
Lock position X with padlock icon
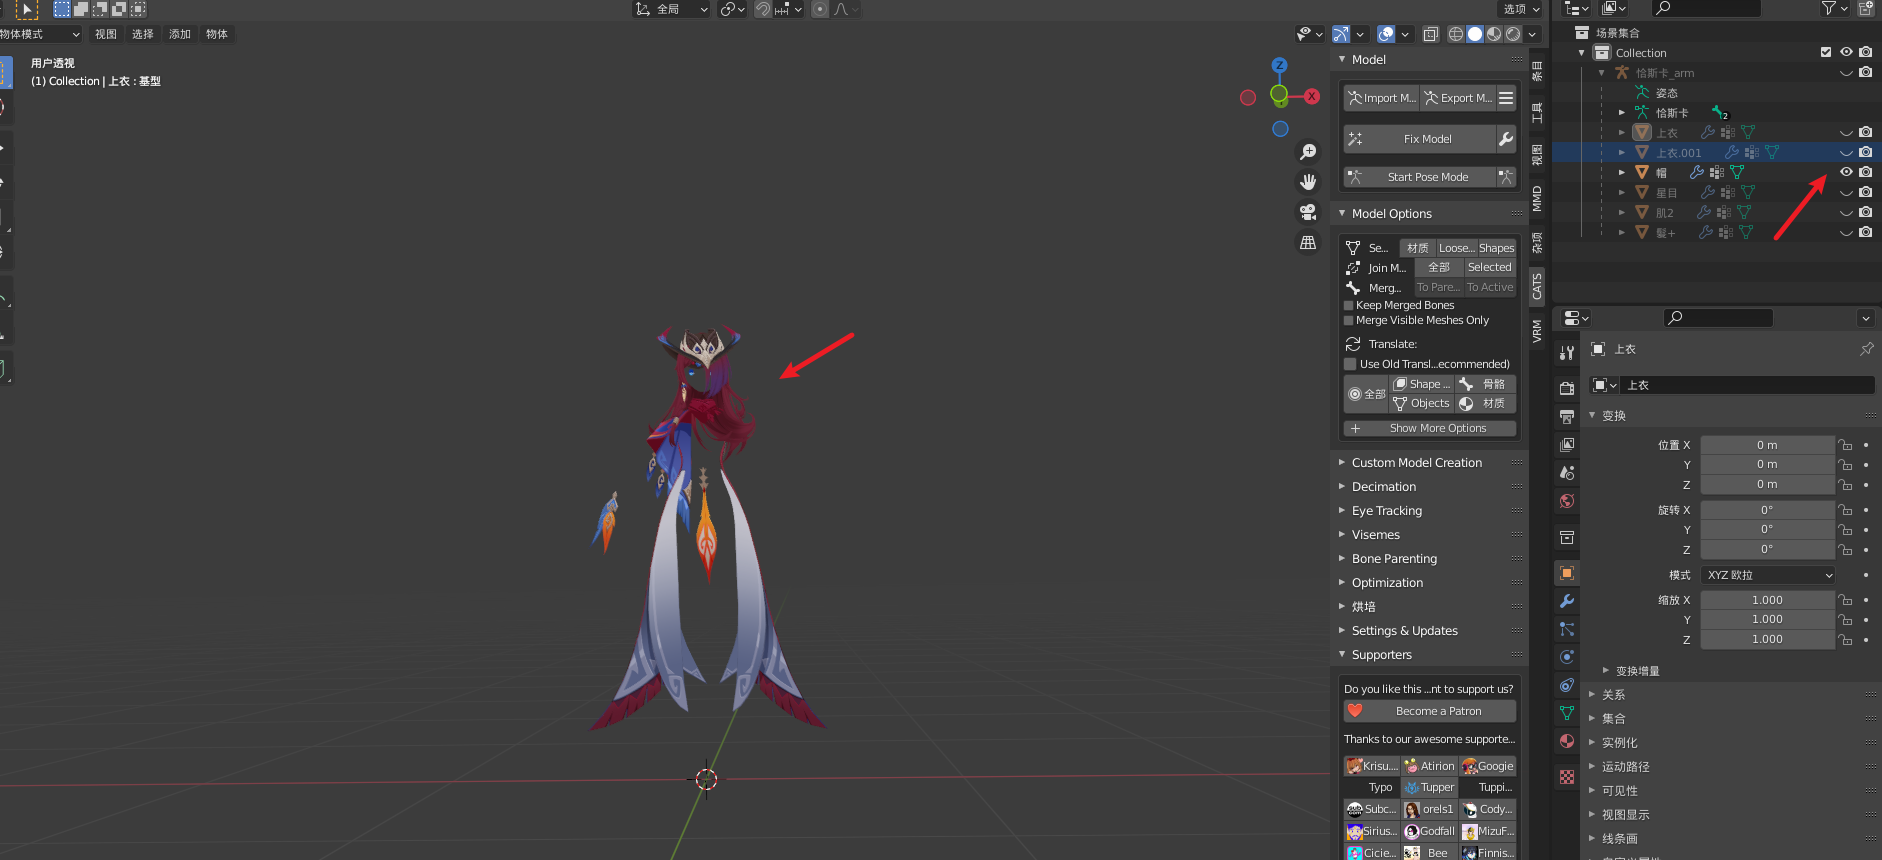click(1845, 445)
